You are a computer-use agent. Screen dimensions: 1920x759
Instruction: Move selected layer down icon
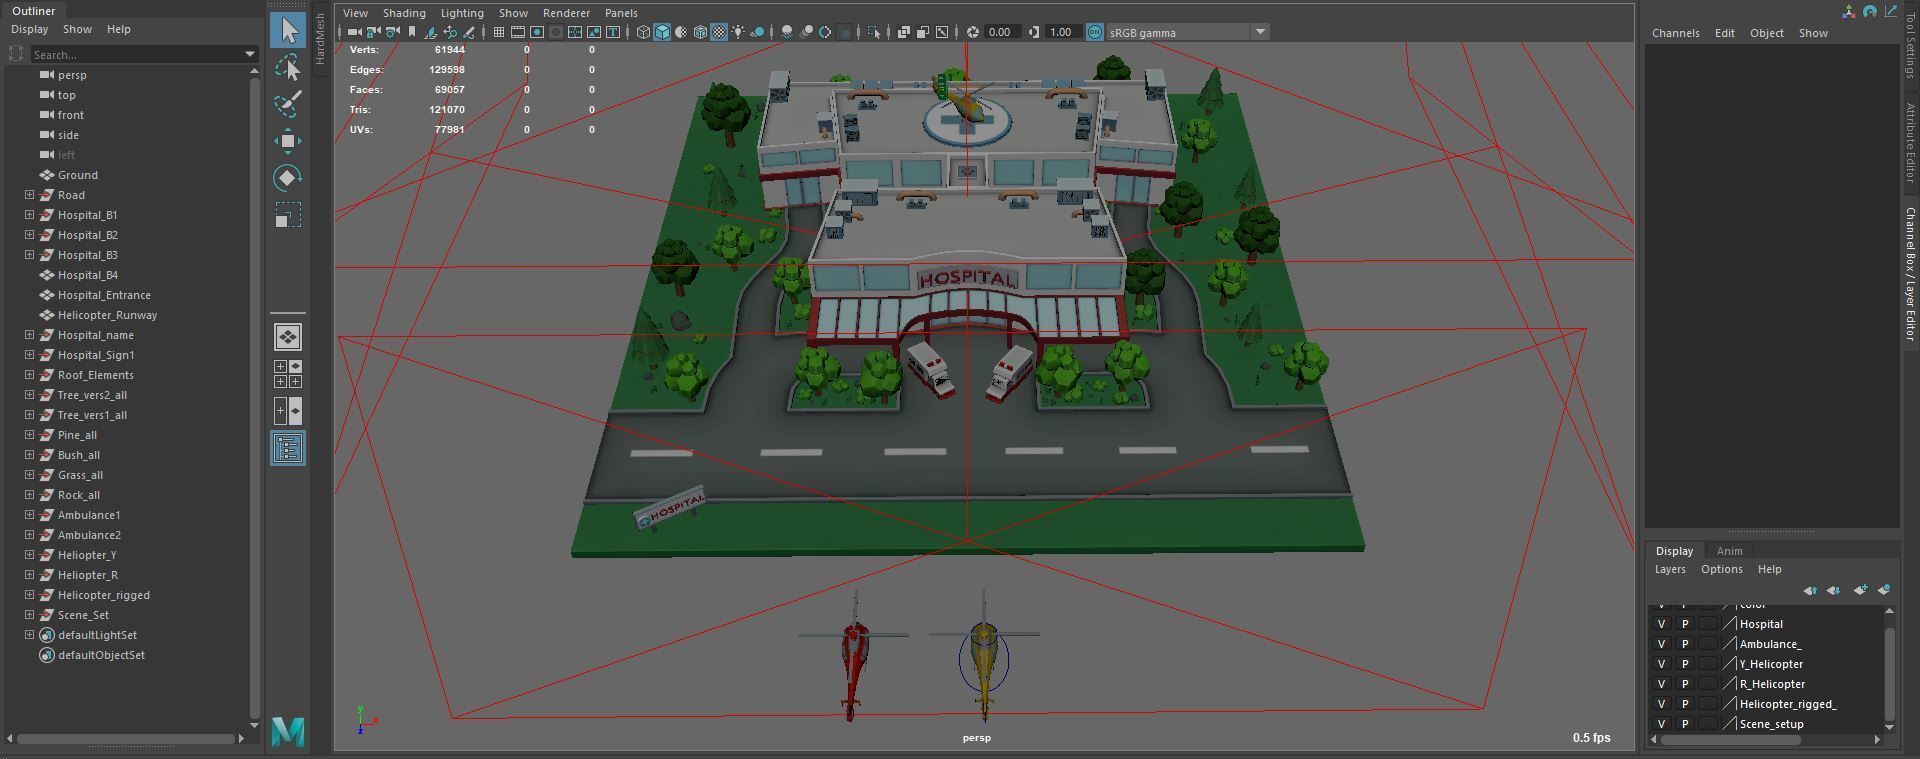(1833, 590)
